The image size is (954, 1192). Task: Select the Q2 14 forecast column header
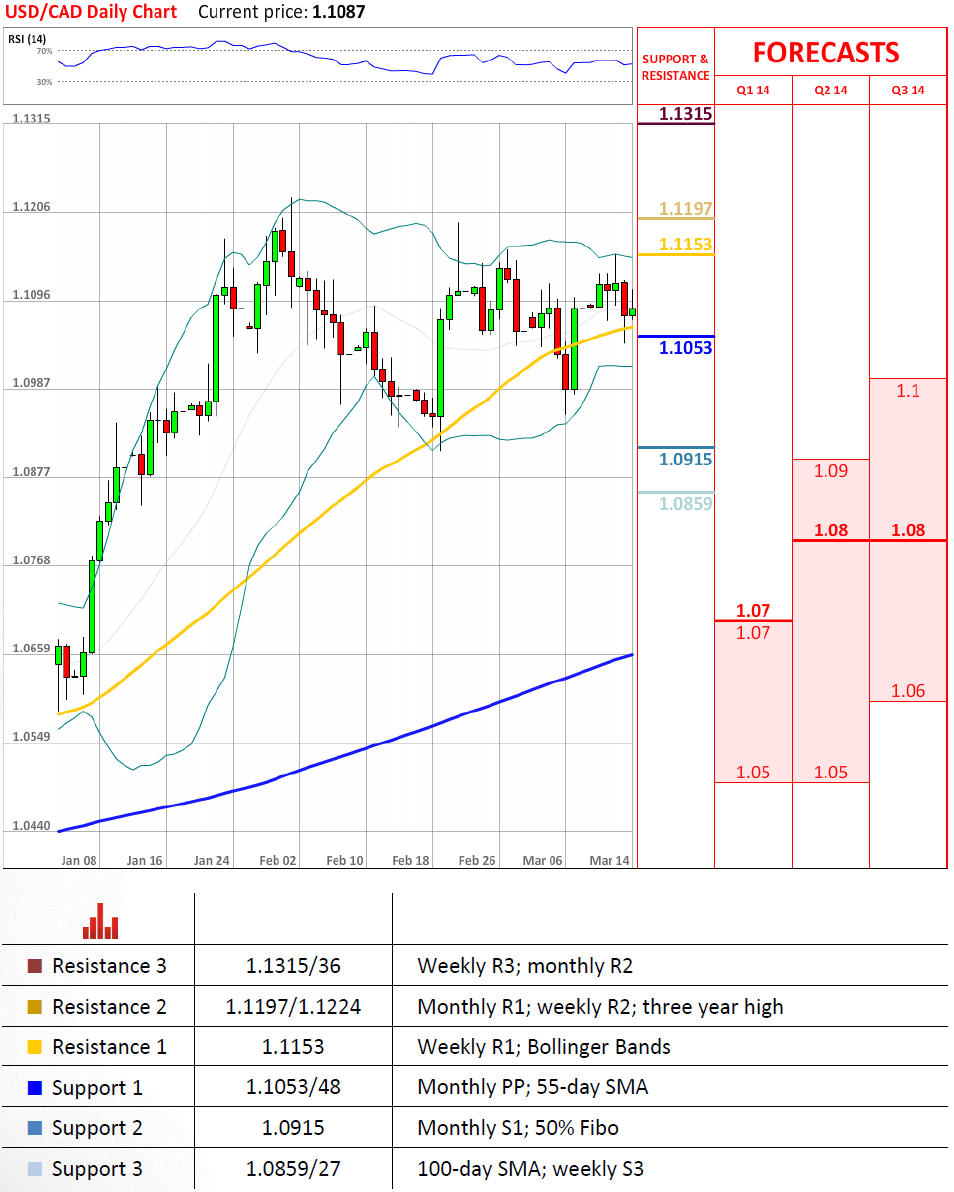click(x=830, y=90)
